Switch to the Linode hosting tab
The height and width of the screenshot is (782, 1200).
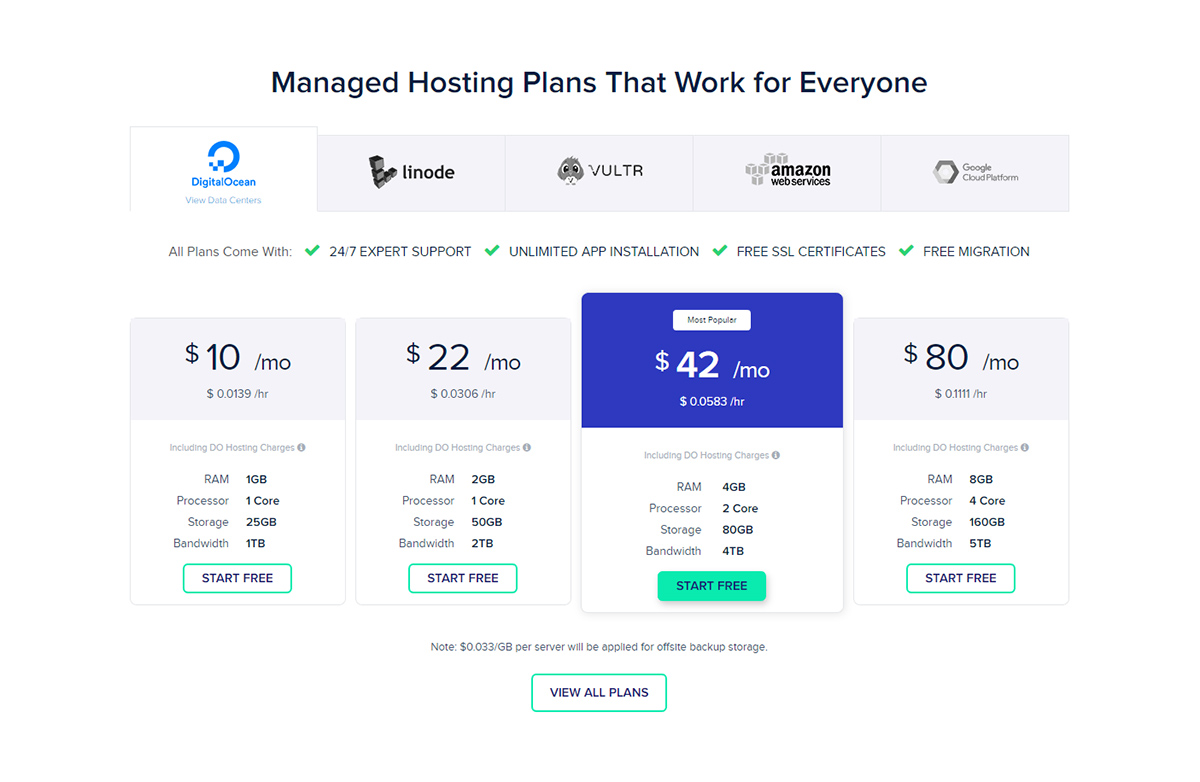pyautogui.click(x=410, y=171)
